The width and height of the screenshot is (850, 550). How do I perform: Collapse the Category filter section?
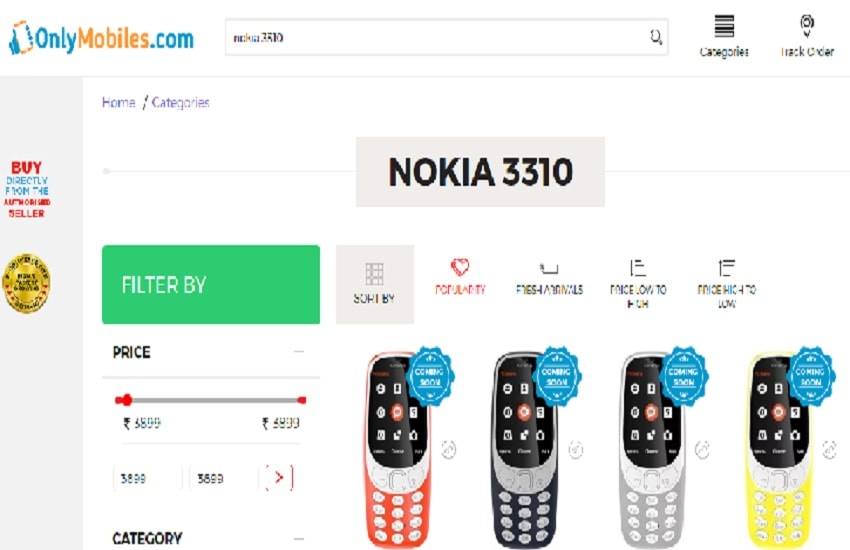(299, 539)
